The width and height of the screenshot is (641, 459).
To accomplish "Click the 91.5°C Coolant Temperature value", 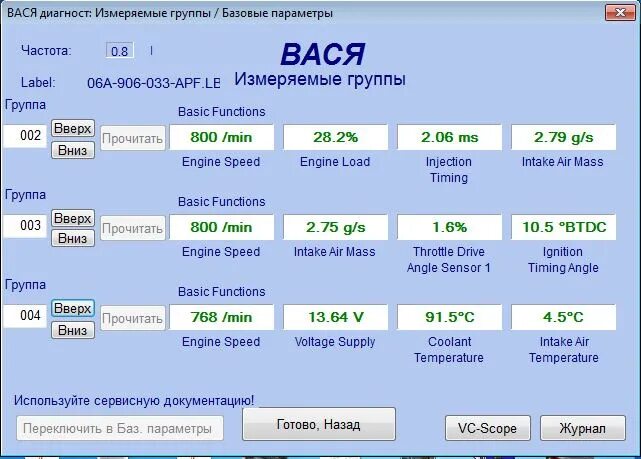I will coord(450,317).
